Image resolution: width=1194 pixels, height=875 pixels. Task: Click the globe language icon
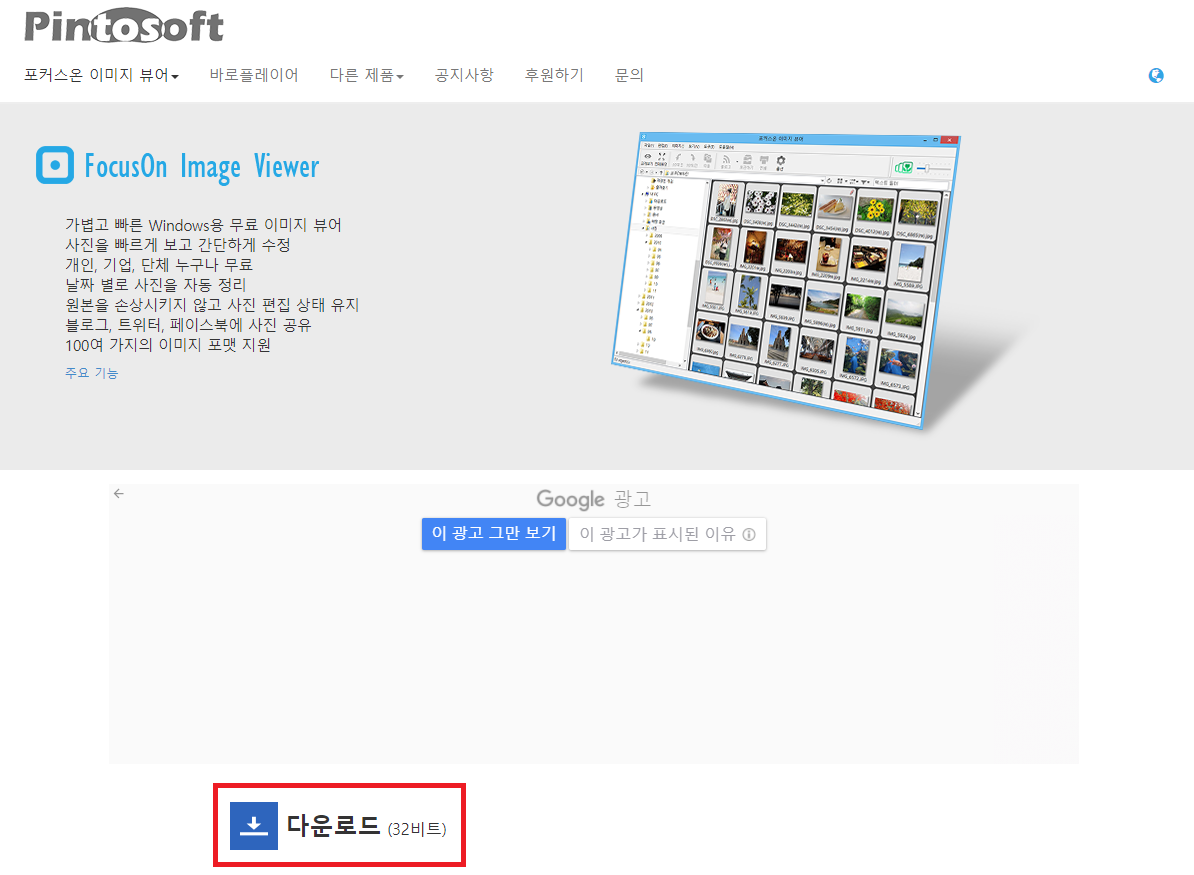point(1155,75)
